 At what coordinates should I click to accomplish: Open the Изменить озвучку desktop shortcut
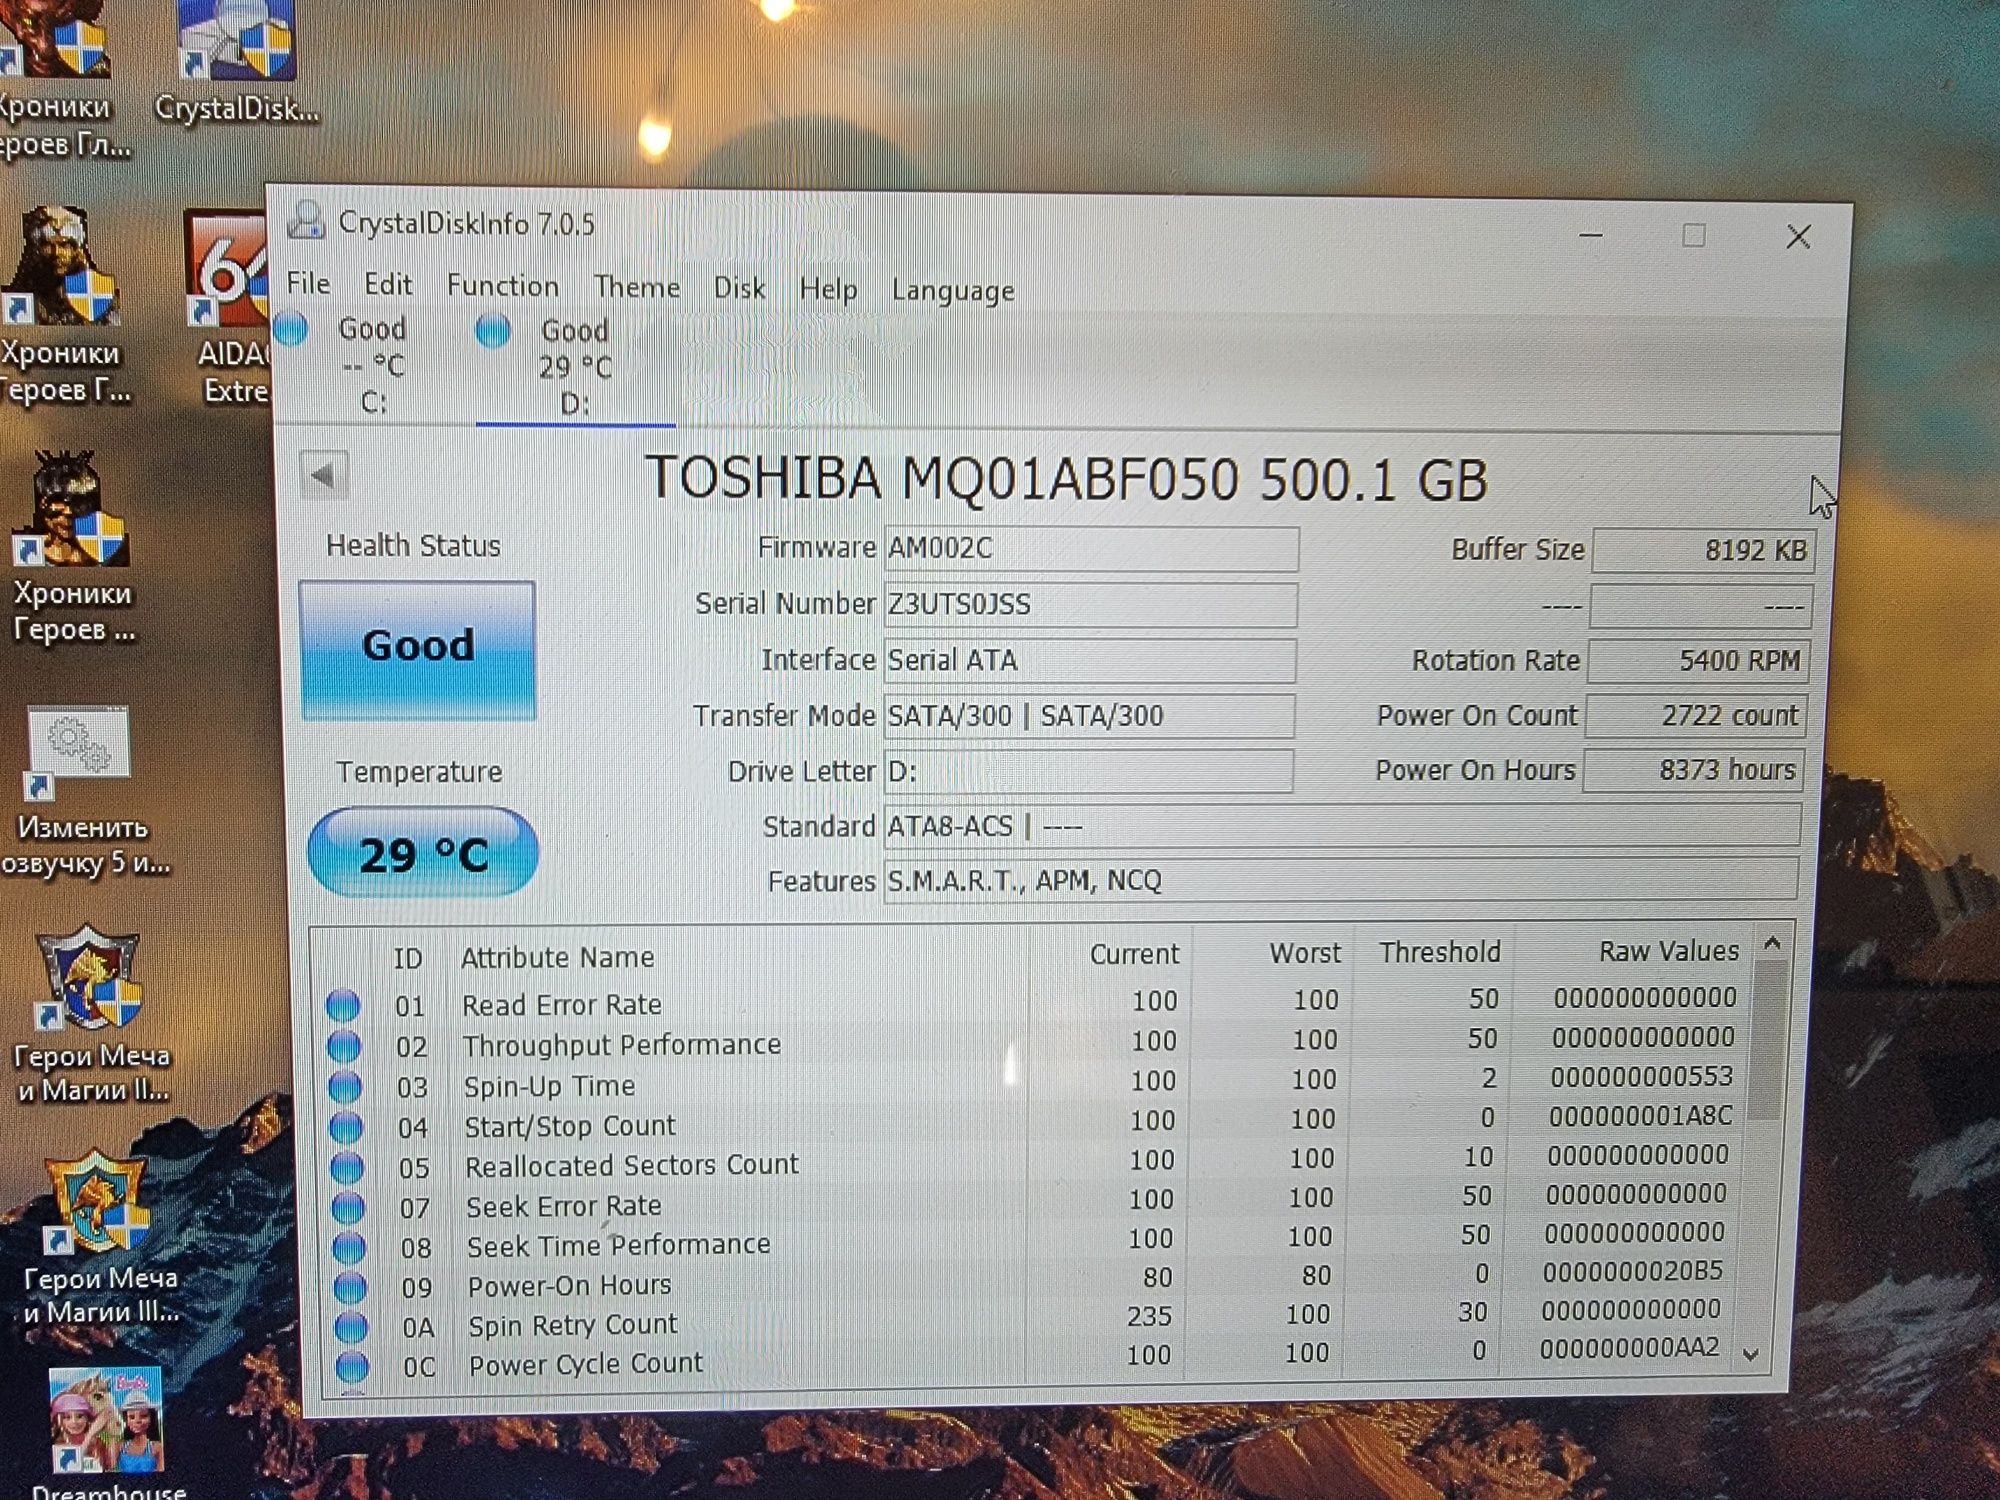pyautogui.click(x=83, y=791)
